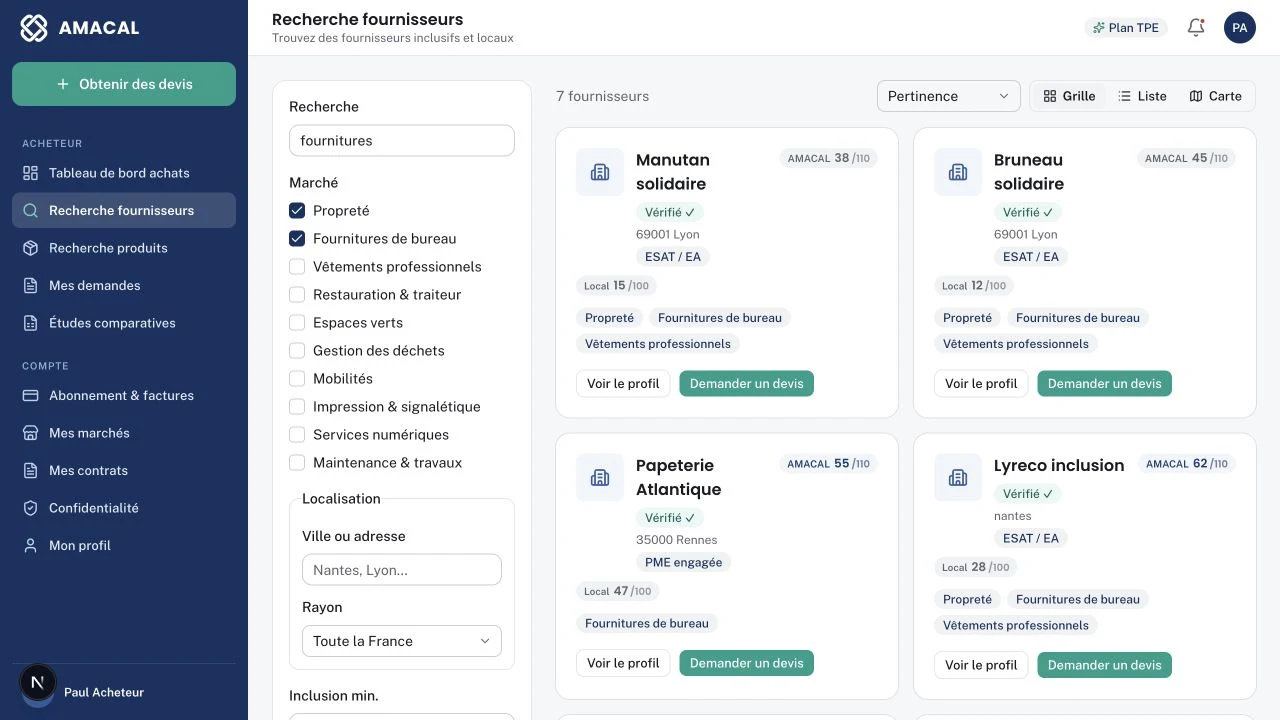Enable the Restauration & traiteur filter
The width and height of the screenshot is (1280, 720).
click(297, 295)
